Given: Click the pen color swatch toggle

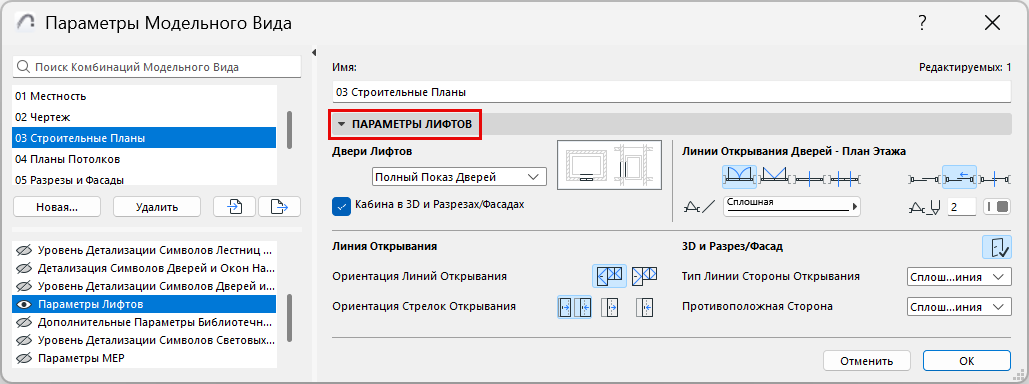Looking at the screenshot, I should click(997, 207).
